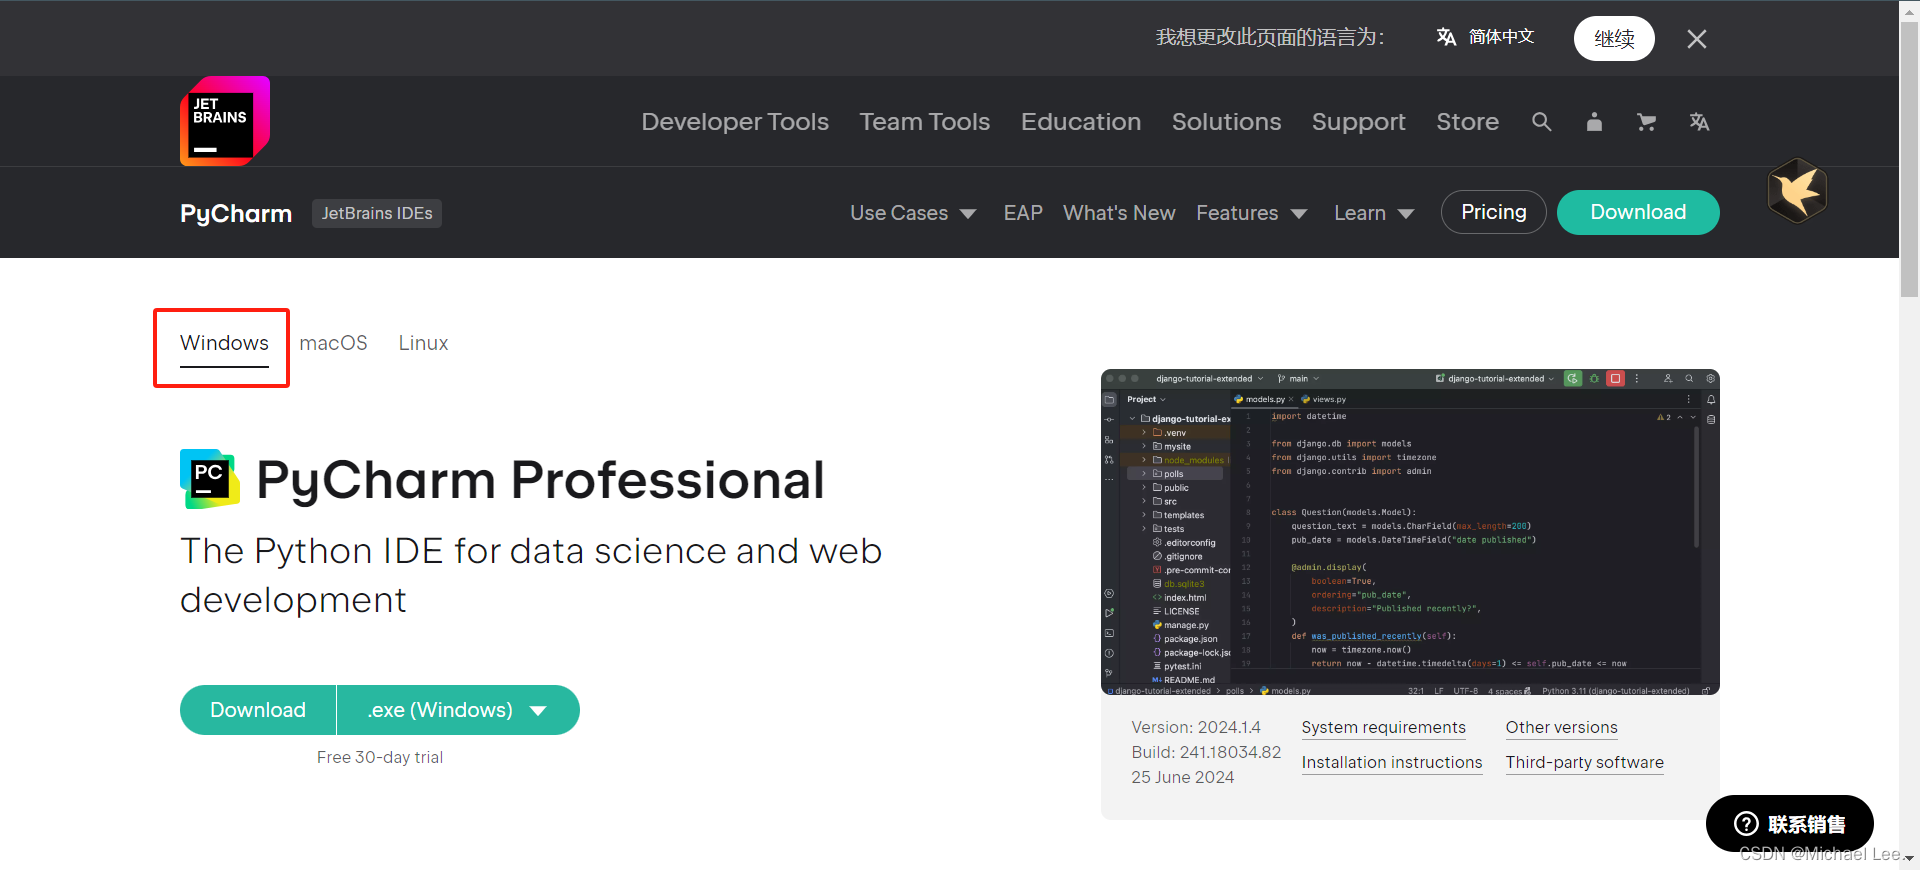Select the Windows tab
This screenshot has height=870, width=1920.
224,343
